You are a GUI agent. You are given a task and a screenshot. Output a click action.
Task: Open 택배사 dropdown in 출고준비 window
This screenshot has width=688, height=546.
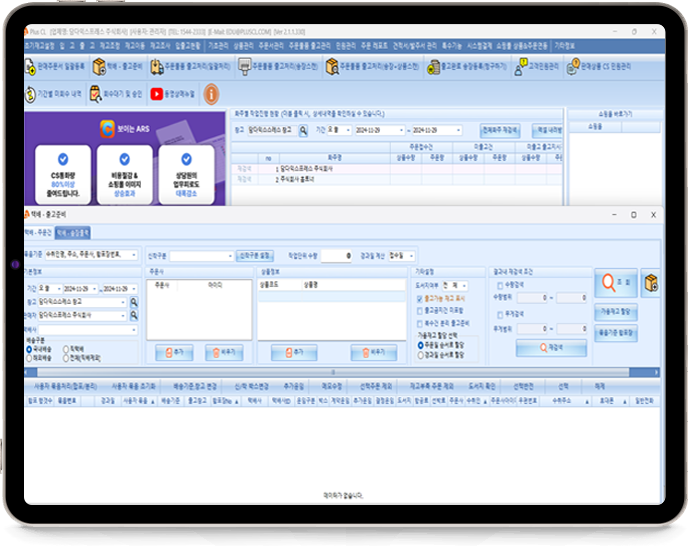coord(134,330)
